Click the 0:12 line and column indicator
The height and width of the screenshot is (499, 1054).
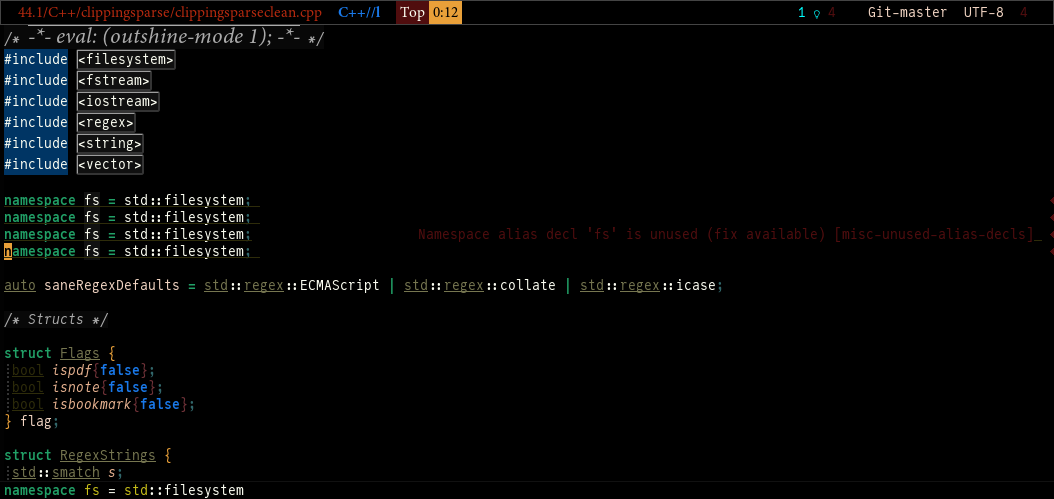coord(446,13)
